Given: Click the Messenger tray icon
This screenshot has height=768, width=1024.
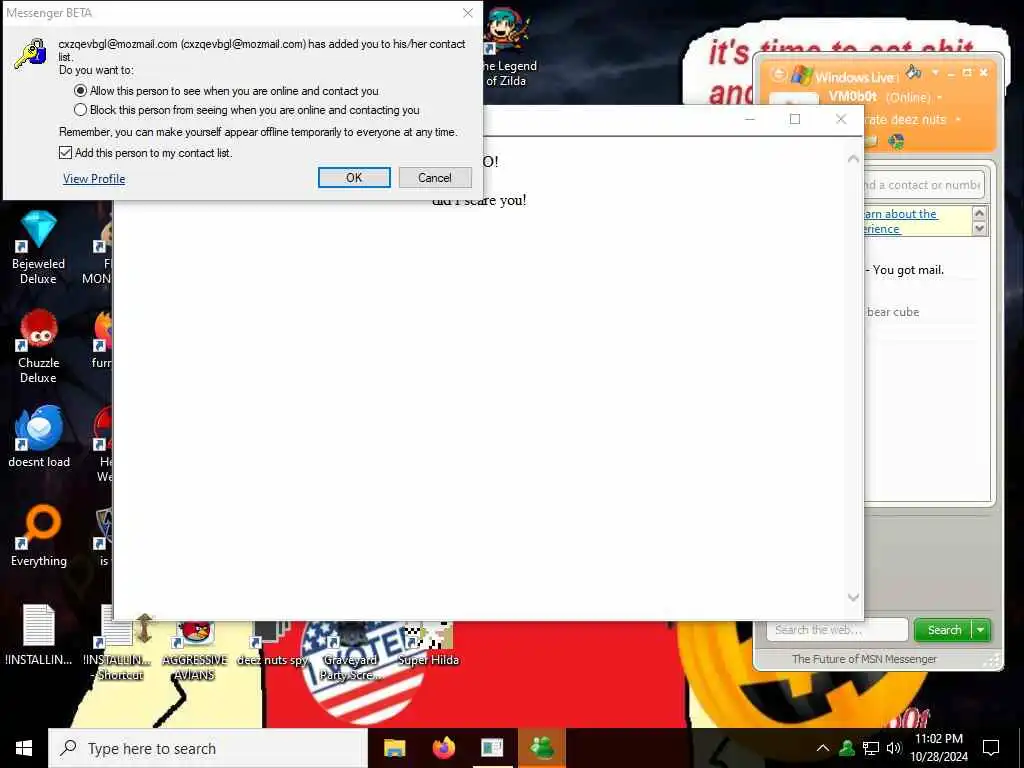Looking at the screenshot, I should 847,748.
